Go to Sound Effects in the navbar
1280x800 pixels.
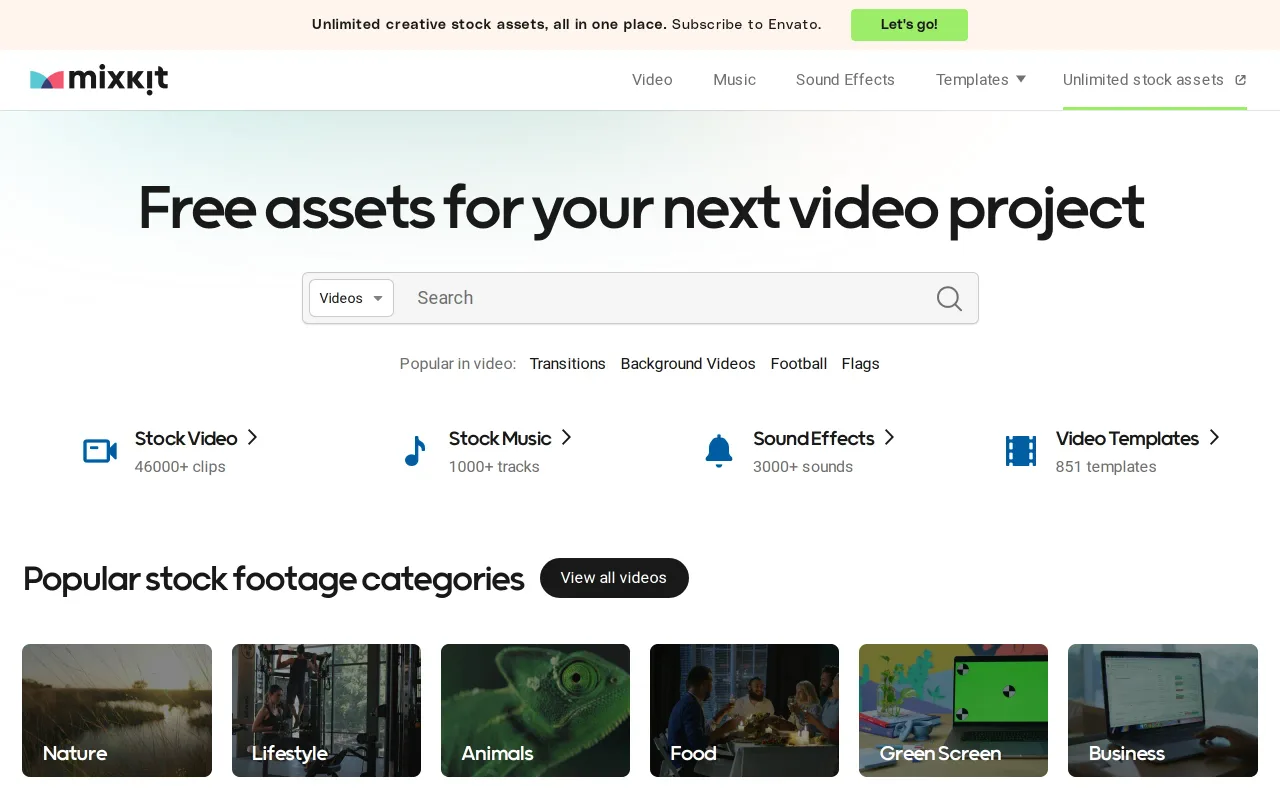click(845, 80)
